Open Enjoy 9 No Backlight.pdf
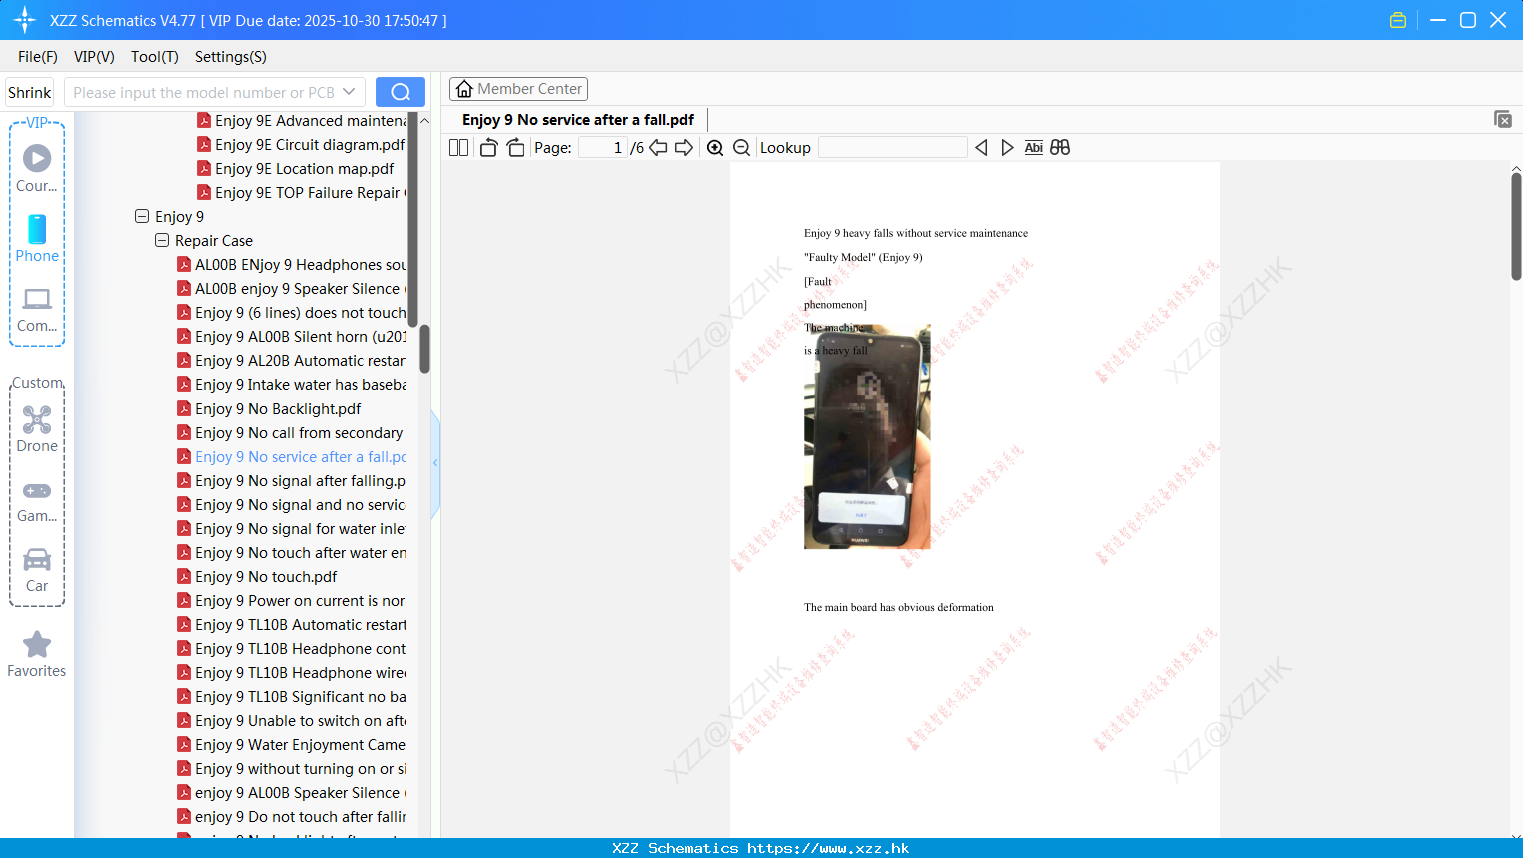This screenshot has height=858, width=1523. (x=269, y=409)
